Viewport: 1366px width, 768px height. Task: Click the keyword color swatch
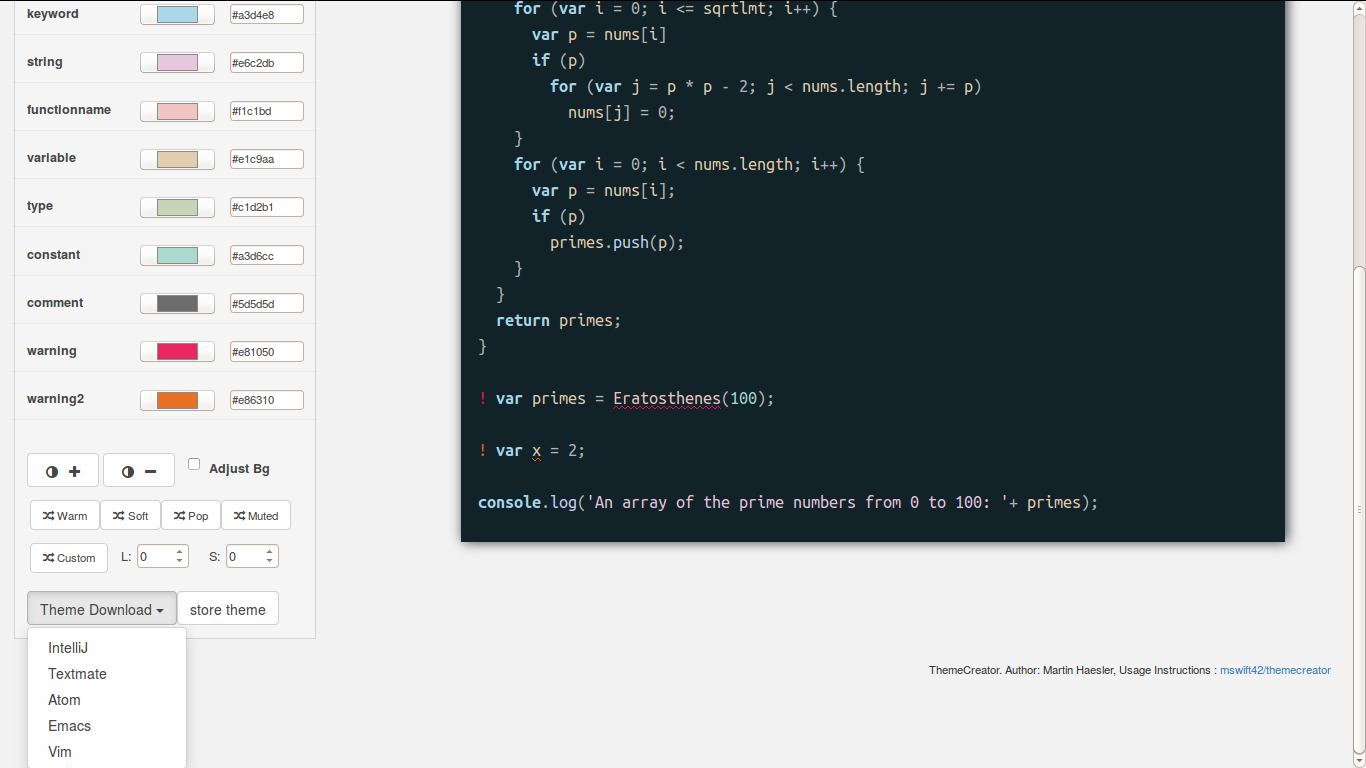click(x=177, y=14)
